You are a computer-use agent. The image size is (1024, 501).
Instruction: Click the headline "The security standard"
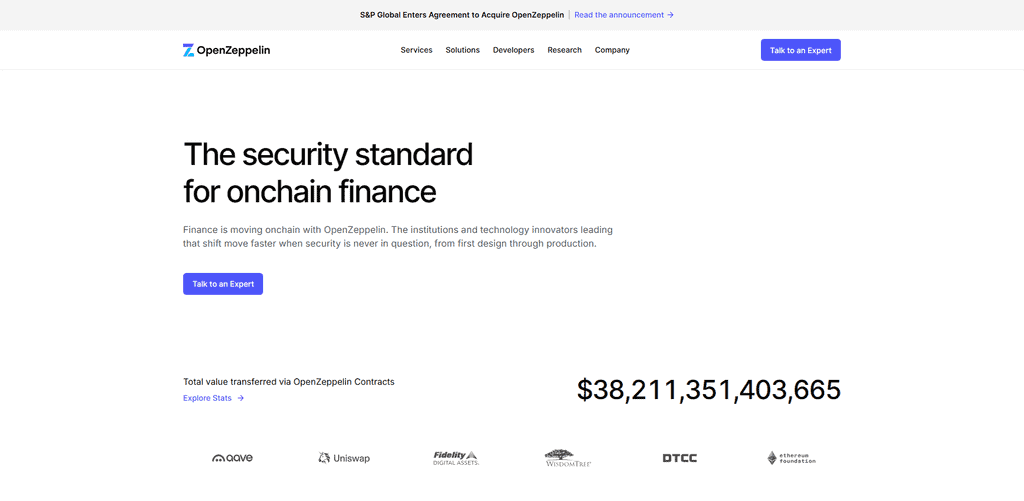pos(328,155)
